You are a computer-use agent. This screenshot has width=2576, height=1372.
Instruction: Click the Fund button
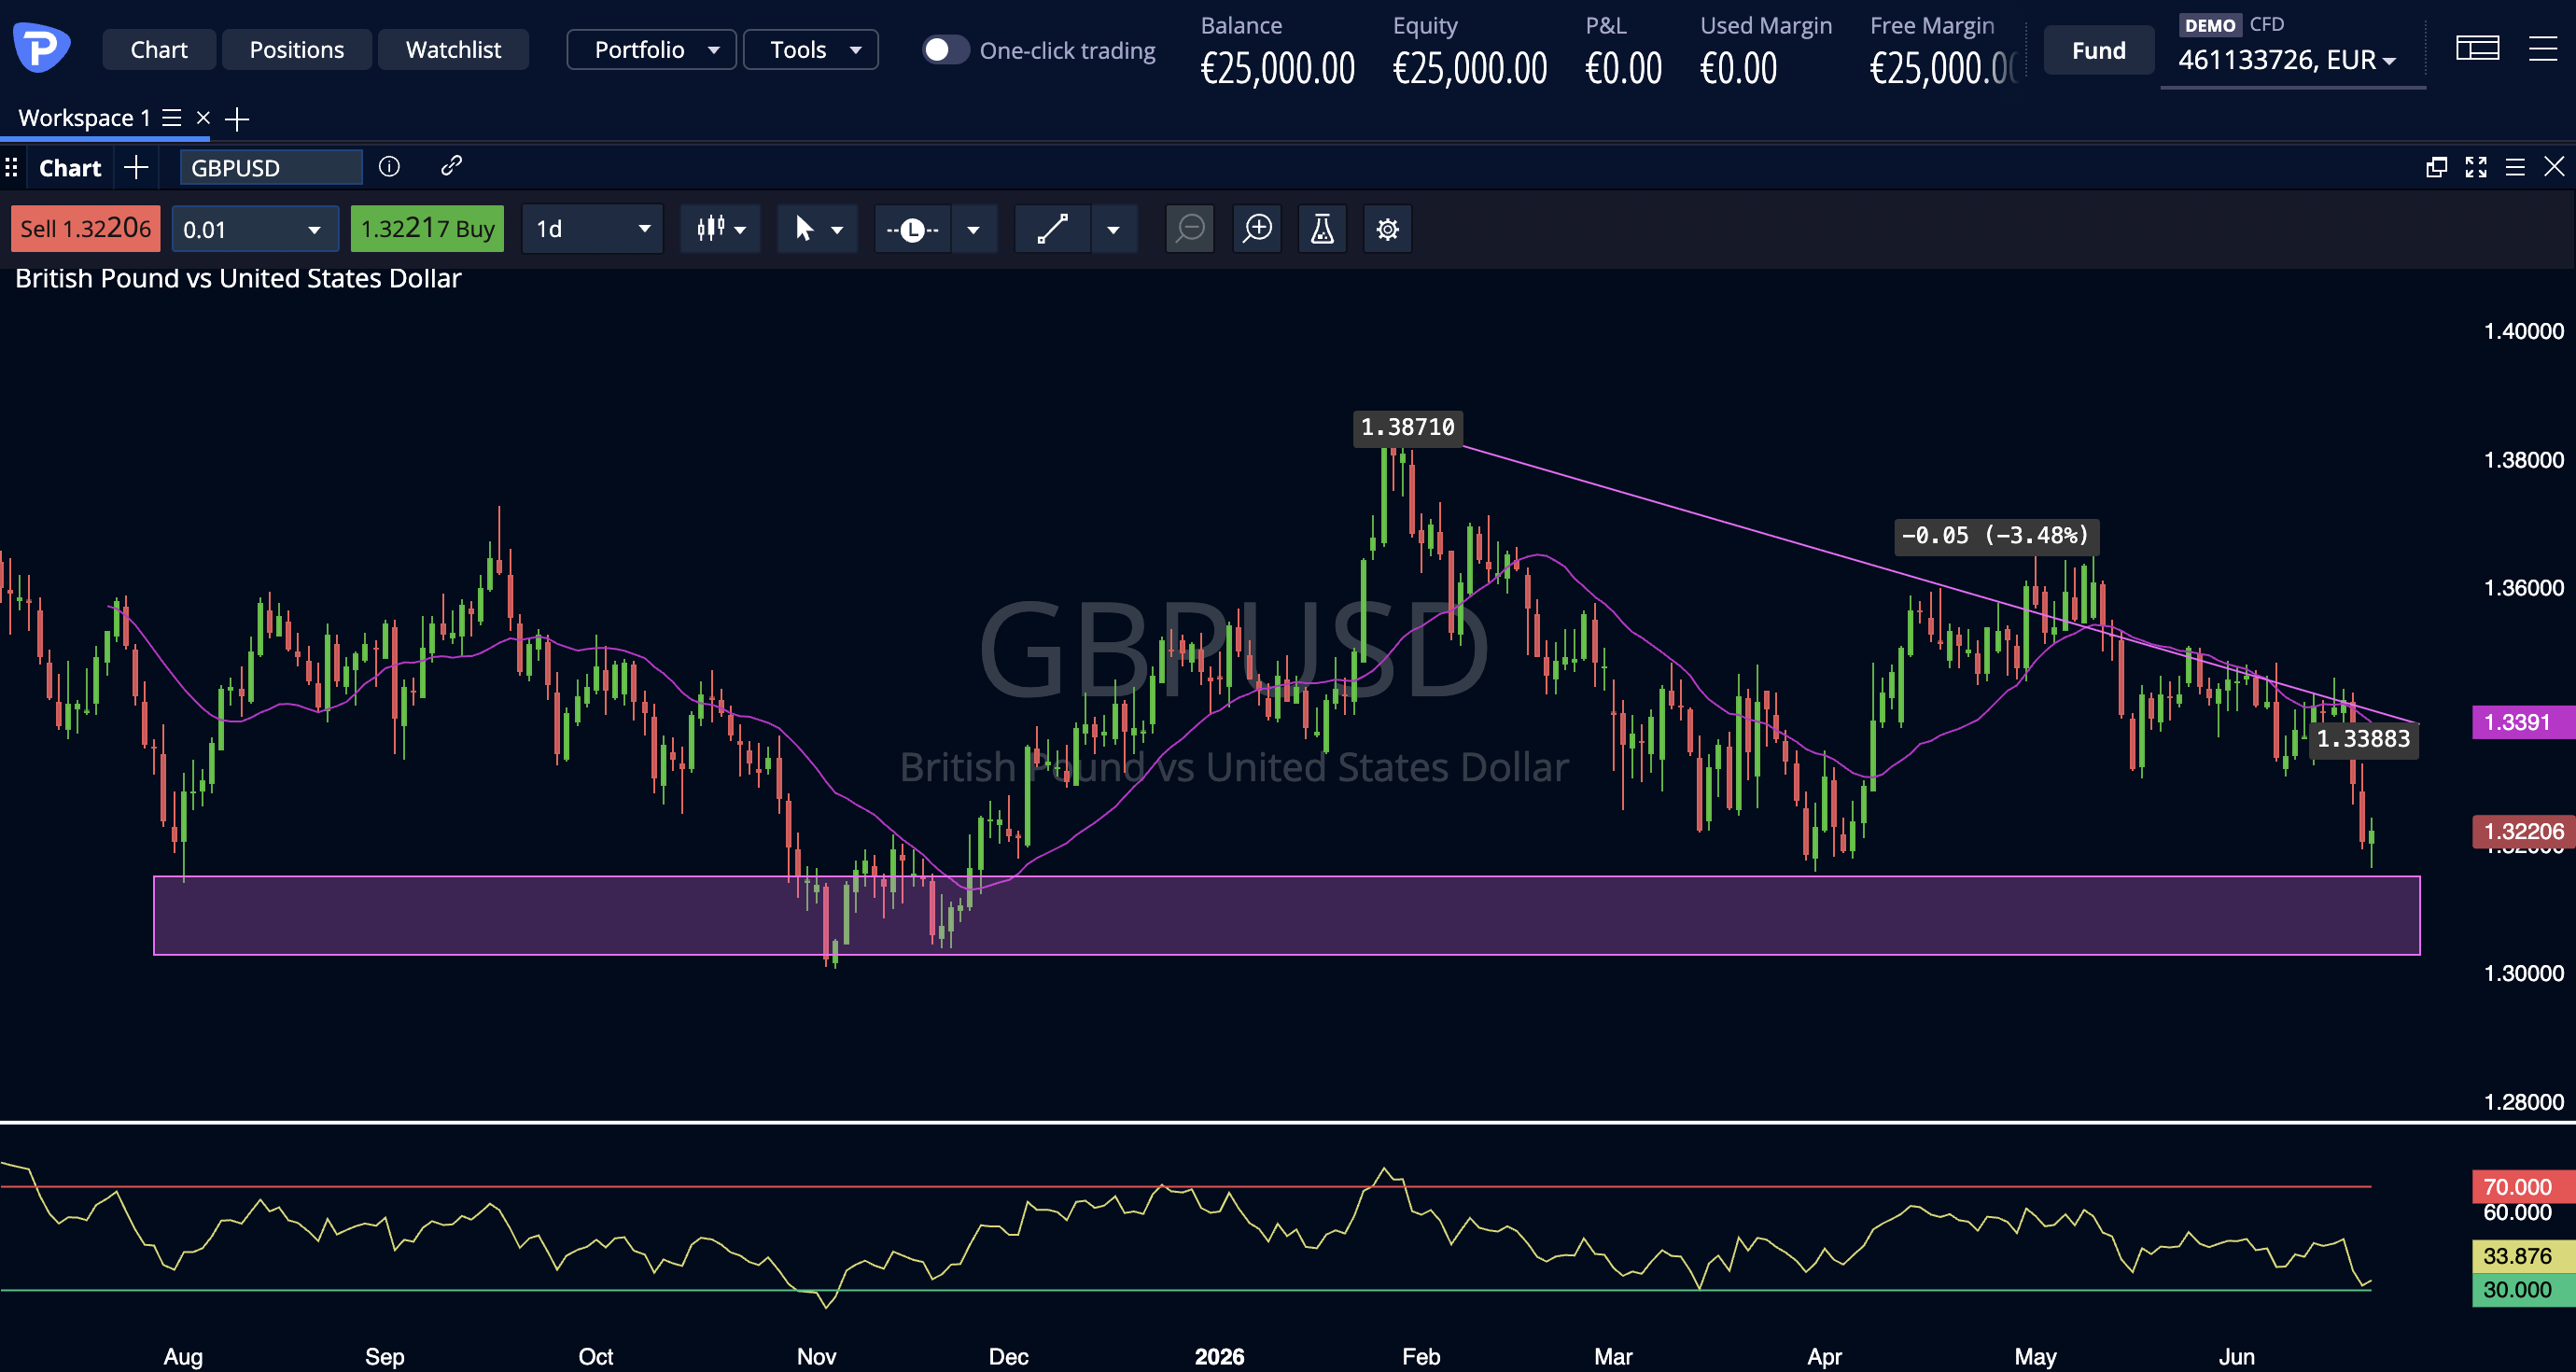click(x=2098, y=50)
